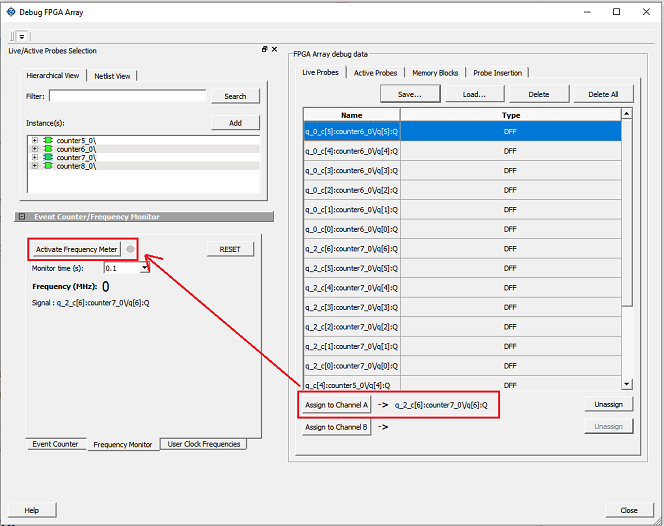The height and width of the screenshot is (526, 664).
Task: Close the Live/Active Probes Selection panel
Action: 274,49
